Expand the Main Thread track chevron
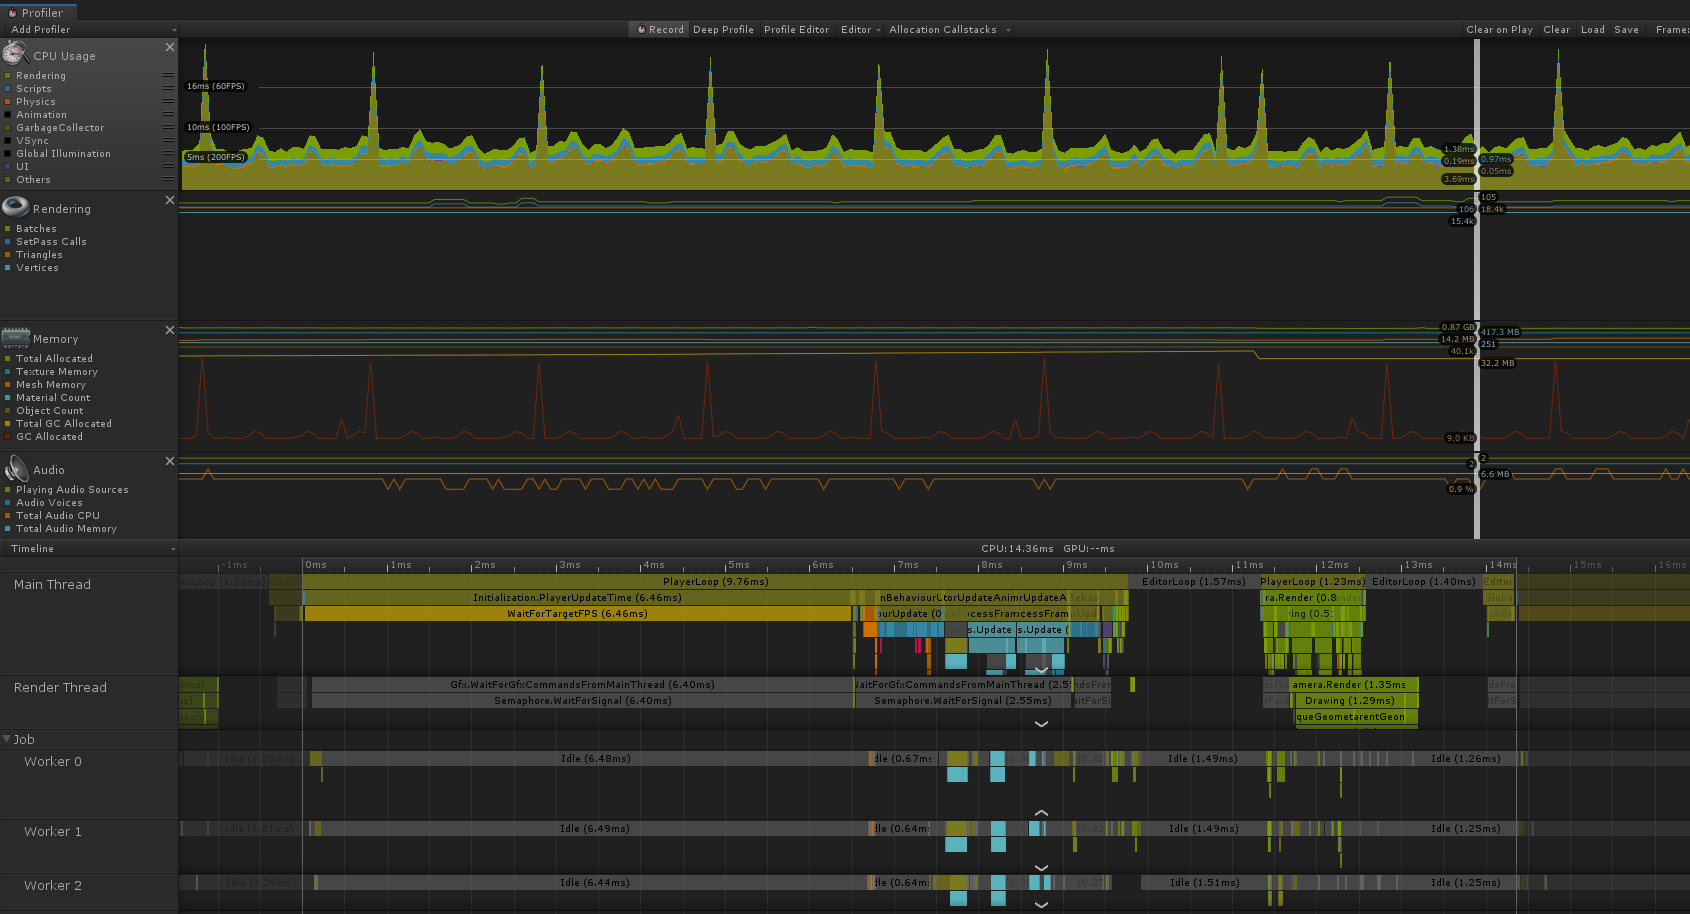 (1041, 669)
